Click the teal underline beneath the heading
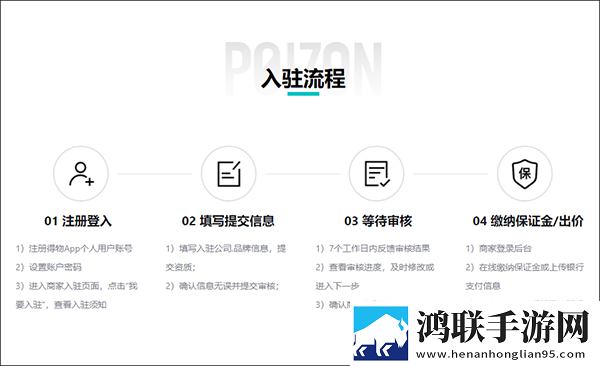The height and width of the screenshot is (366, 600). pos(303,94)
